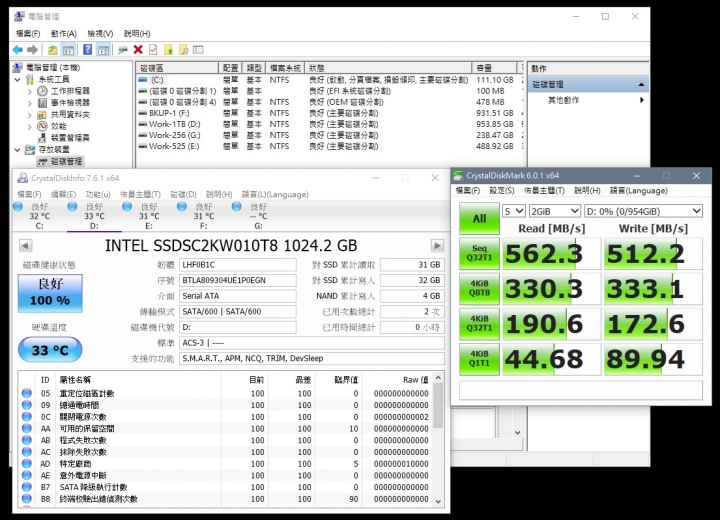The width and height of the screenshot is (720, 520).
Task: Run the 4KiB Q8T8 test button
Action: click(x=479, y=288)
